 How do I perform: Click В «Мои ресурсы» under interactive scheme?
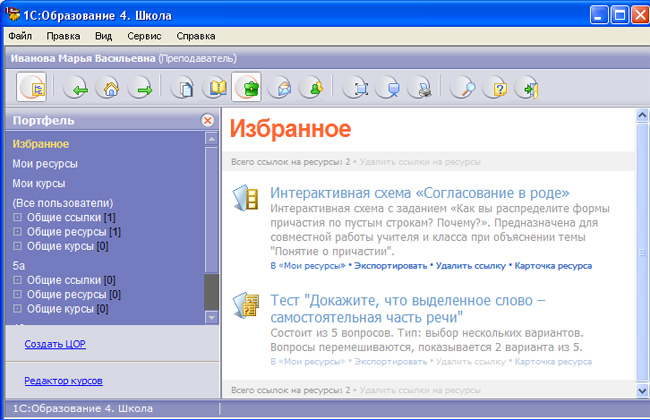[308, 266]
